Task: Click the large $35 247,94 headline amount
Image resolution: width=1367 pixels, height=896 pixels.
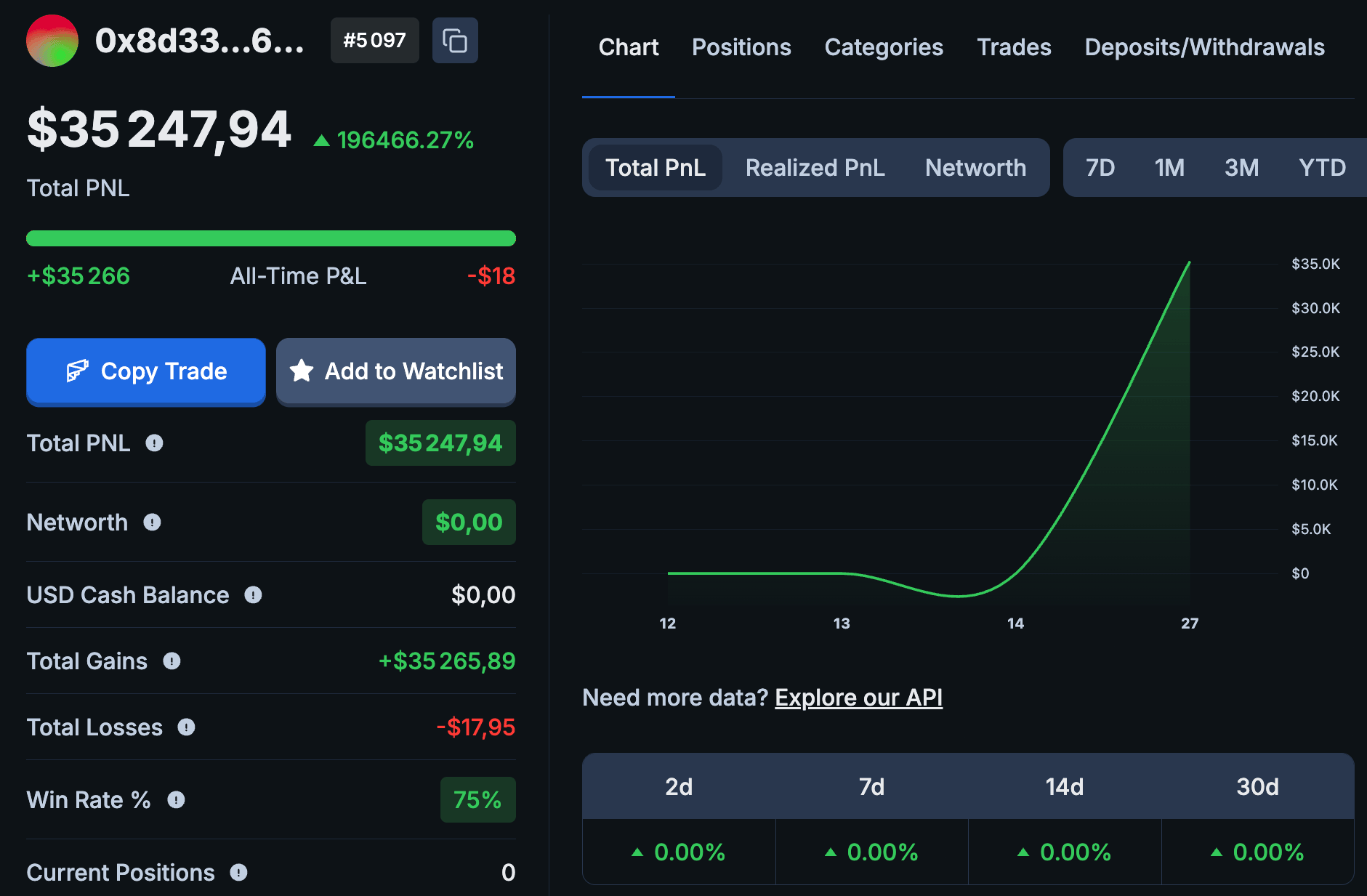Action: point(159,130)
